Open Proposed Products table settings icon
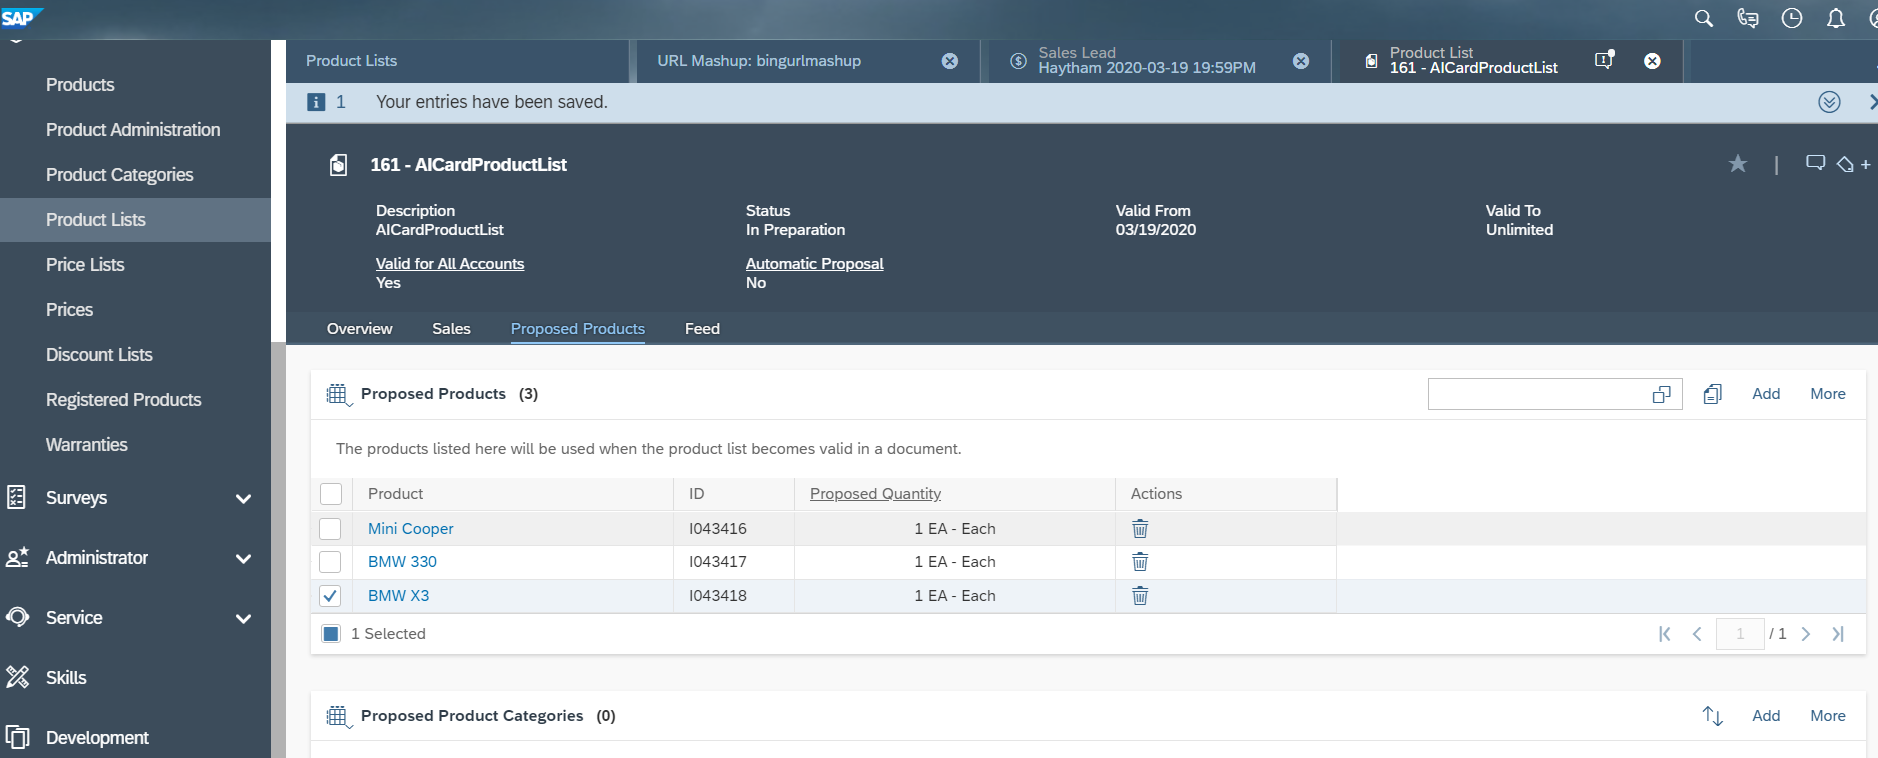The width and height of the screenshot is (1878, 758). 338,394
